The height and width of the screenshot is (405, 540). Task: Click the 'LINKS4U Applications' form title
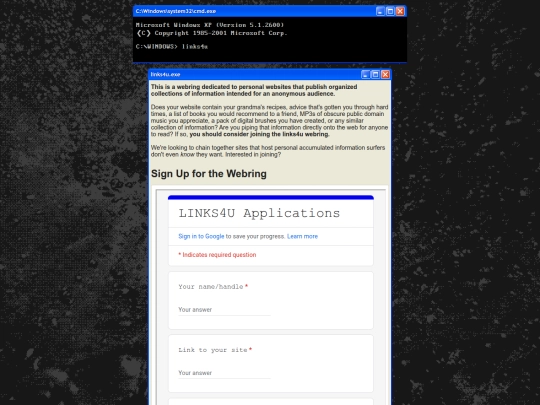point(259,213)
